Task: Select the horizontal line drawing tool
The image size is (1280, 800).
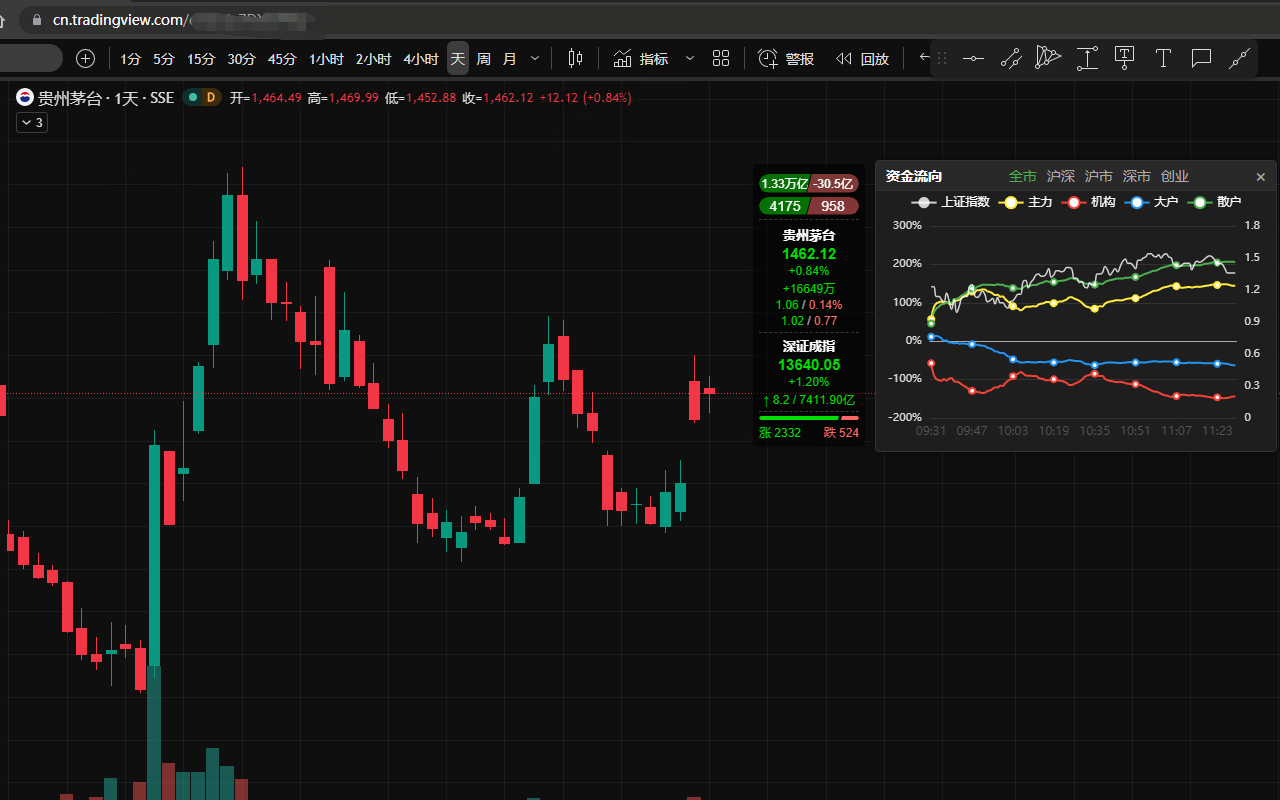Action: pyautogui.click(x=973, y=59)
